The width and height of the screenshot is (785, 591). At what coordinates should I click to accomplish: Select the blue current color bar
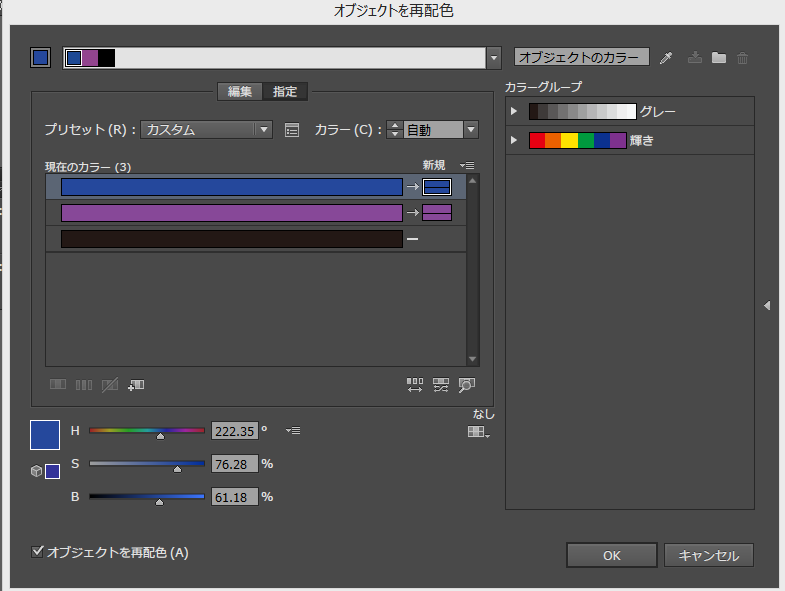pyautogui.click(x=232, y=187)
